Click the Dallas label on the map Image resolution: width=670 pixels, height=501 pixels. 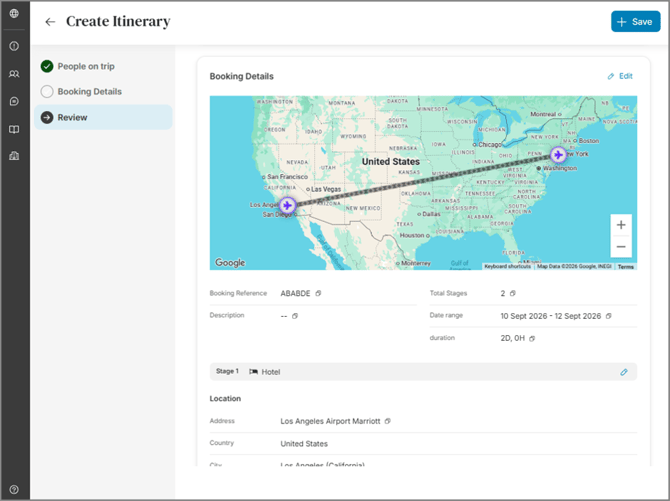pos(431,214)
